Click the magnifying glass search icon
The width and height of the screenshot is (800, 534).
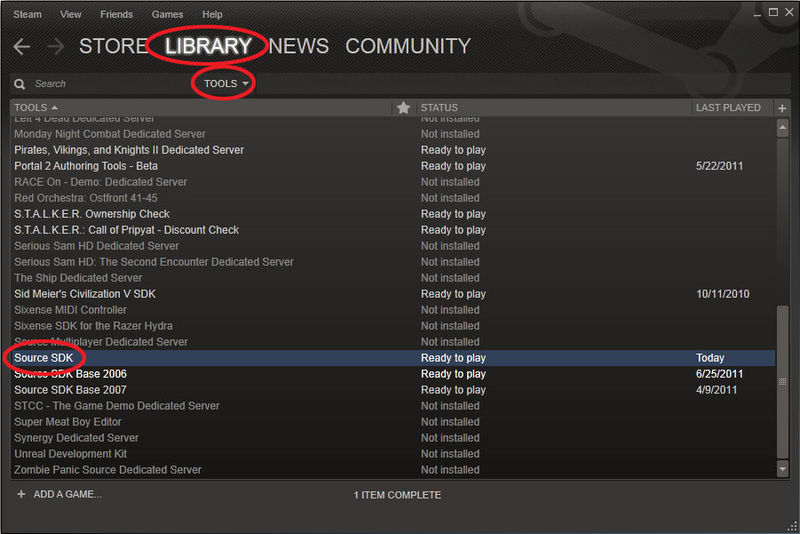click(x=20, y=84)
